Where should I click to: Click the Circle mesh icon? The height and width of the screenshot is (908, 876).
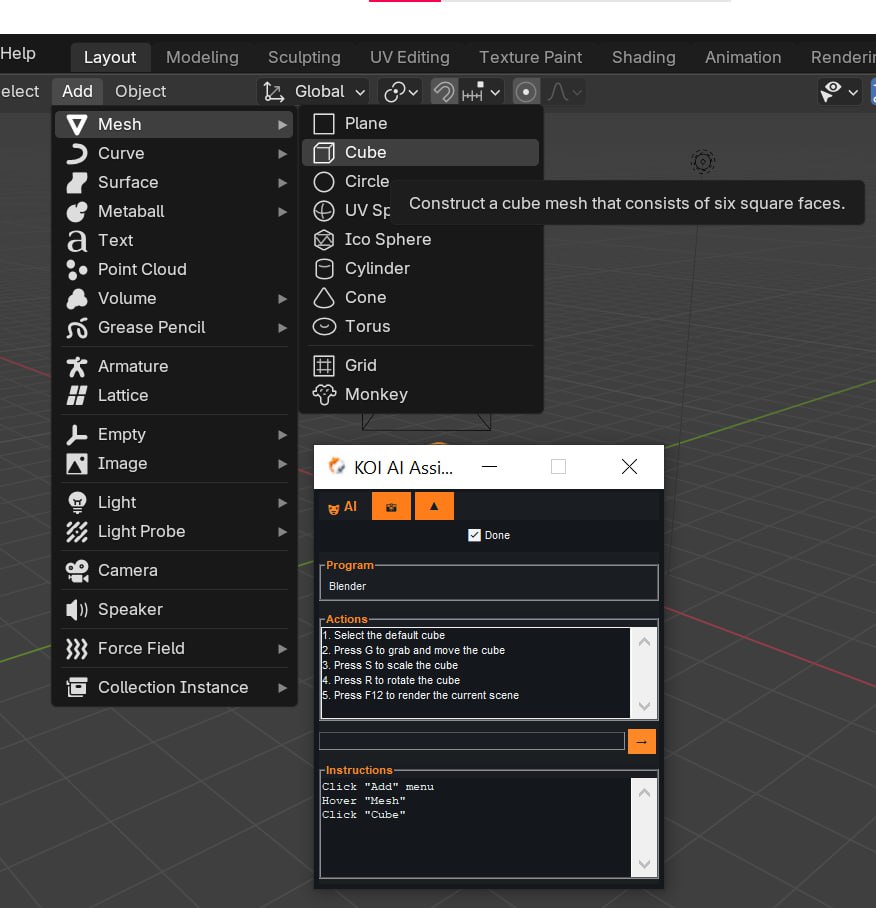coord(324,182)
